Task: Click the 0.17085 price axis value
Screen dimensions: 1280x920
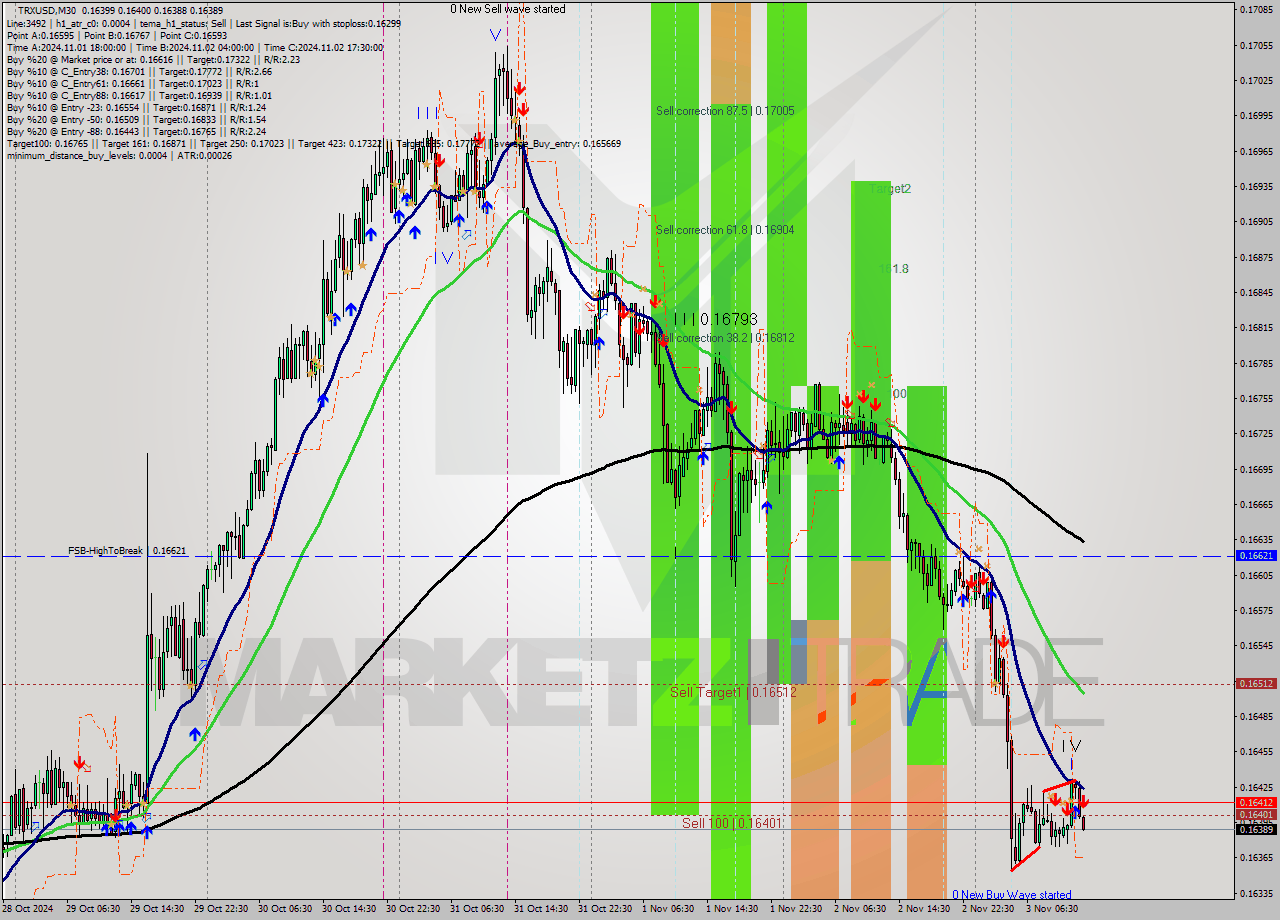Action: (1256, 9)
